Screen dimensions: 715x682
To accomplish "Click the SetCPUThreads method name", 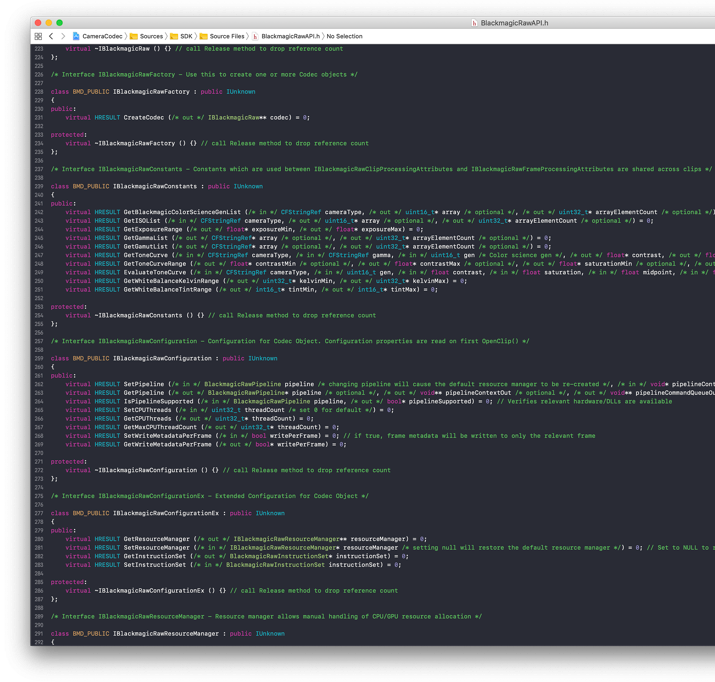I will (x=147, y=410).
